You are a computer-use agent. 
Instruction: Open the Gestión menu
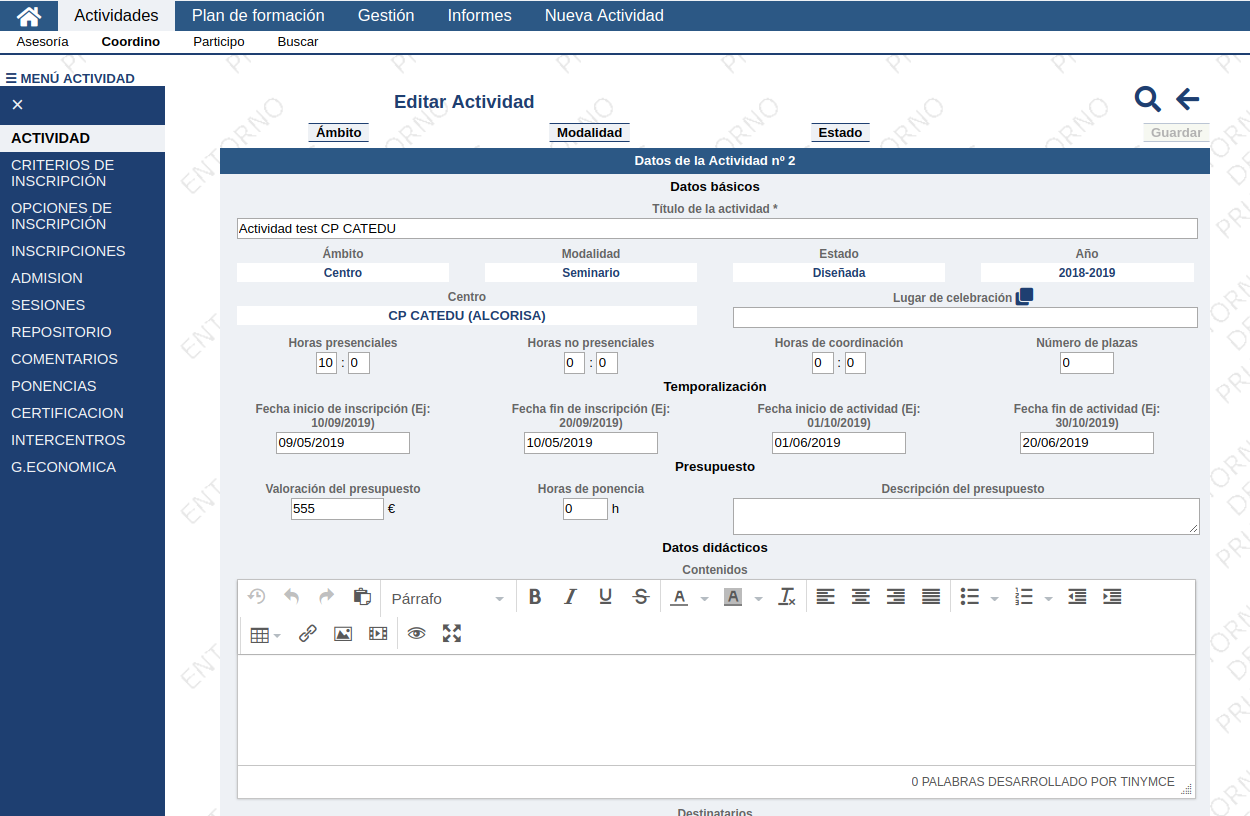[x=386, y=15]
